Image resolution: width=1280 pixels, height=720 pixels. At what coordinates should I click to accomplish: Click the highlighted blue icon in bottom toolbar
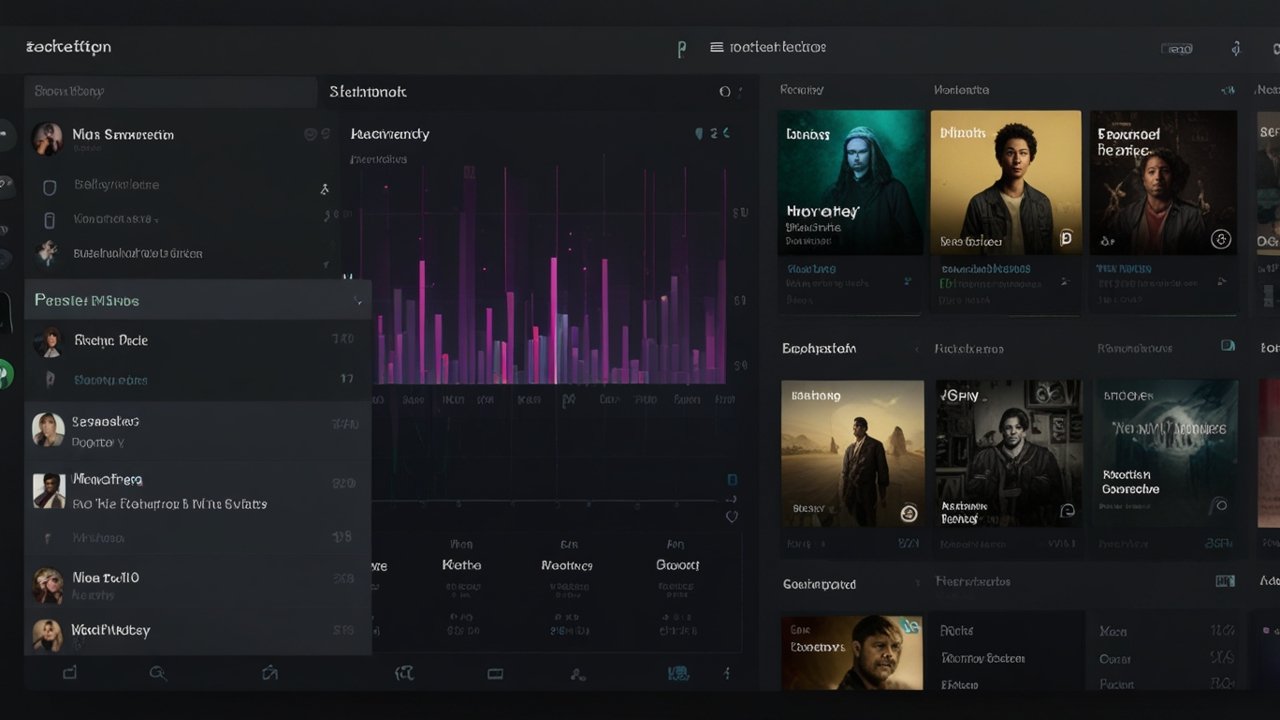677,674
